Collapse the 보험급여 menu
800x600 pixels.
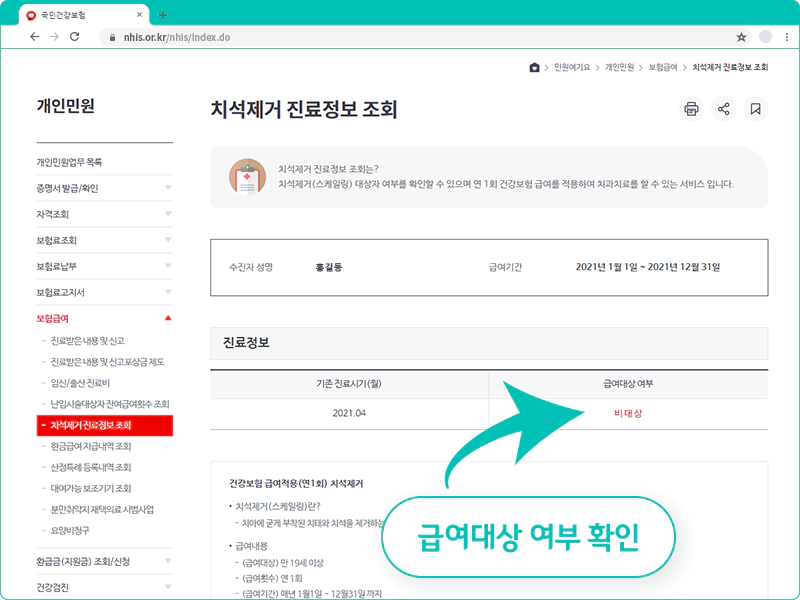105,318
